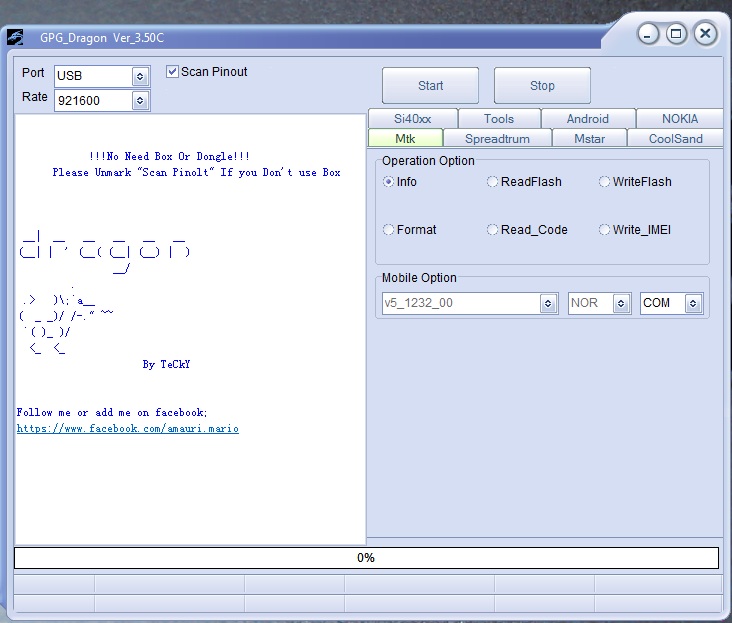This screenshot has width=732, height=623.
Task: Click the 'No Need Box Or Dongle' message
Action: click(169, 156)
